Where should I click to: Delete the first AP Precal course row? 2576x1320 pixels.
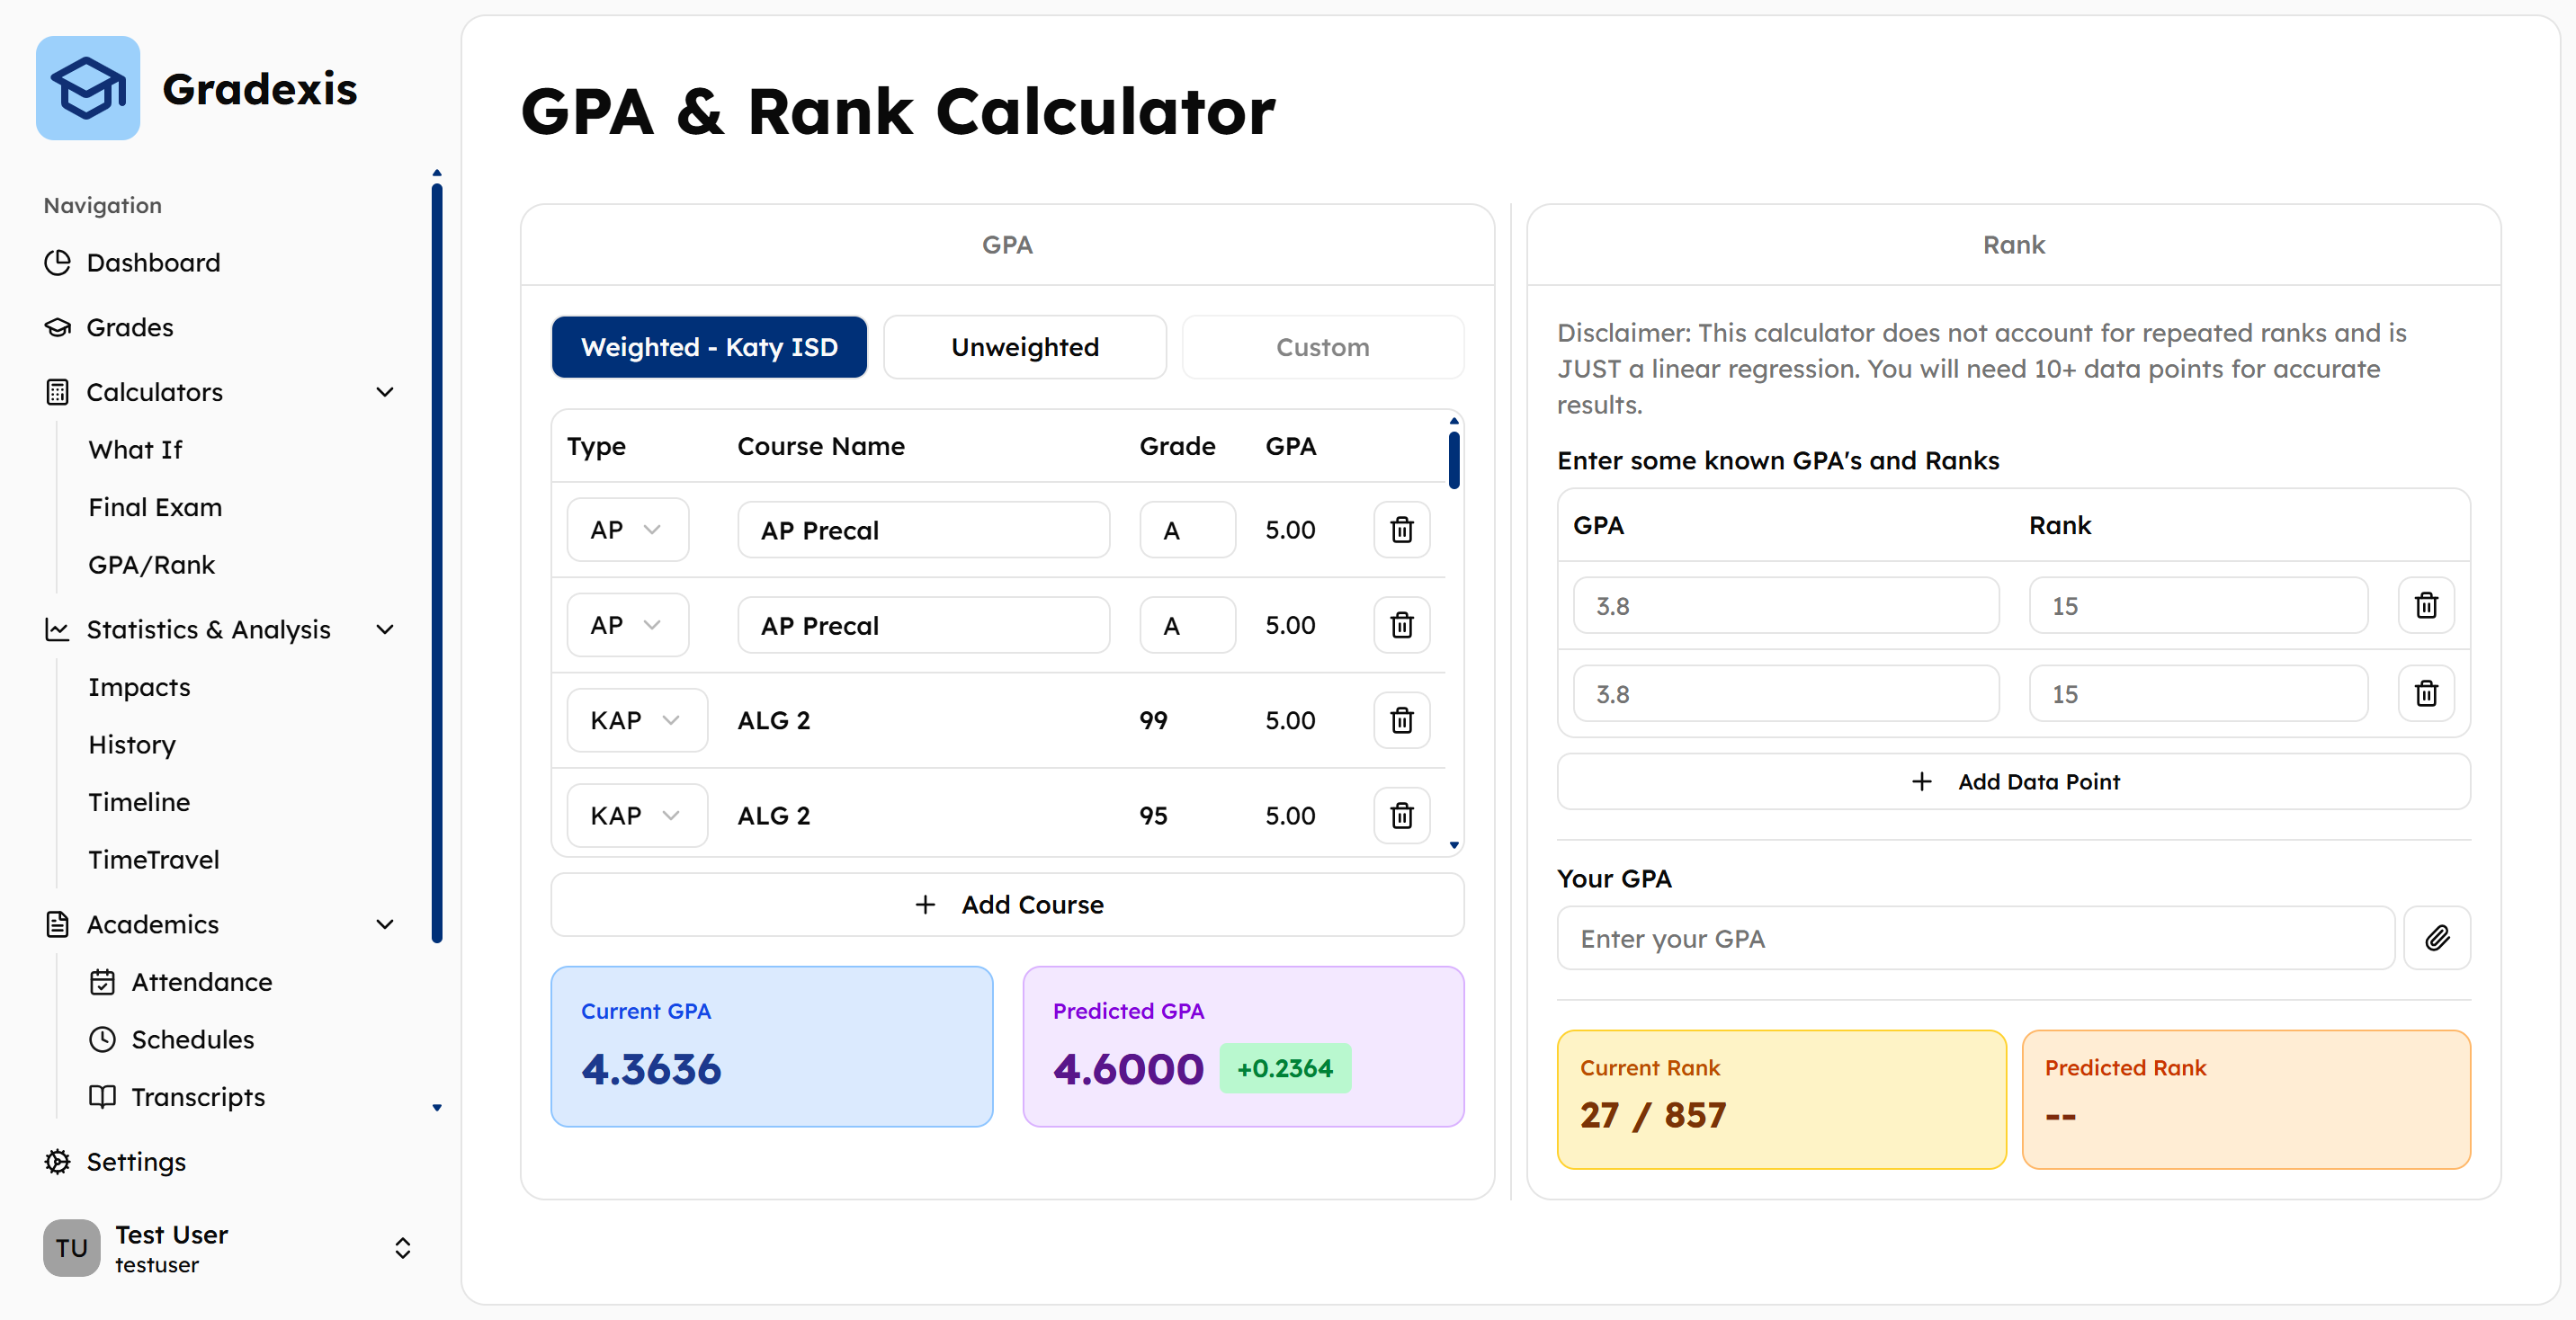[x=1401, y=530]
